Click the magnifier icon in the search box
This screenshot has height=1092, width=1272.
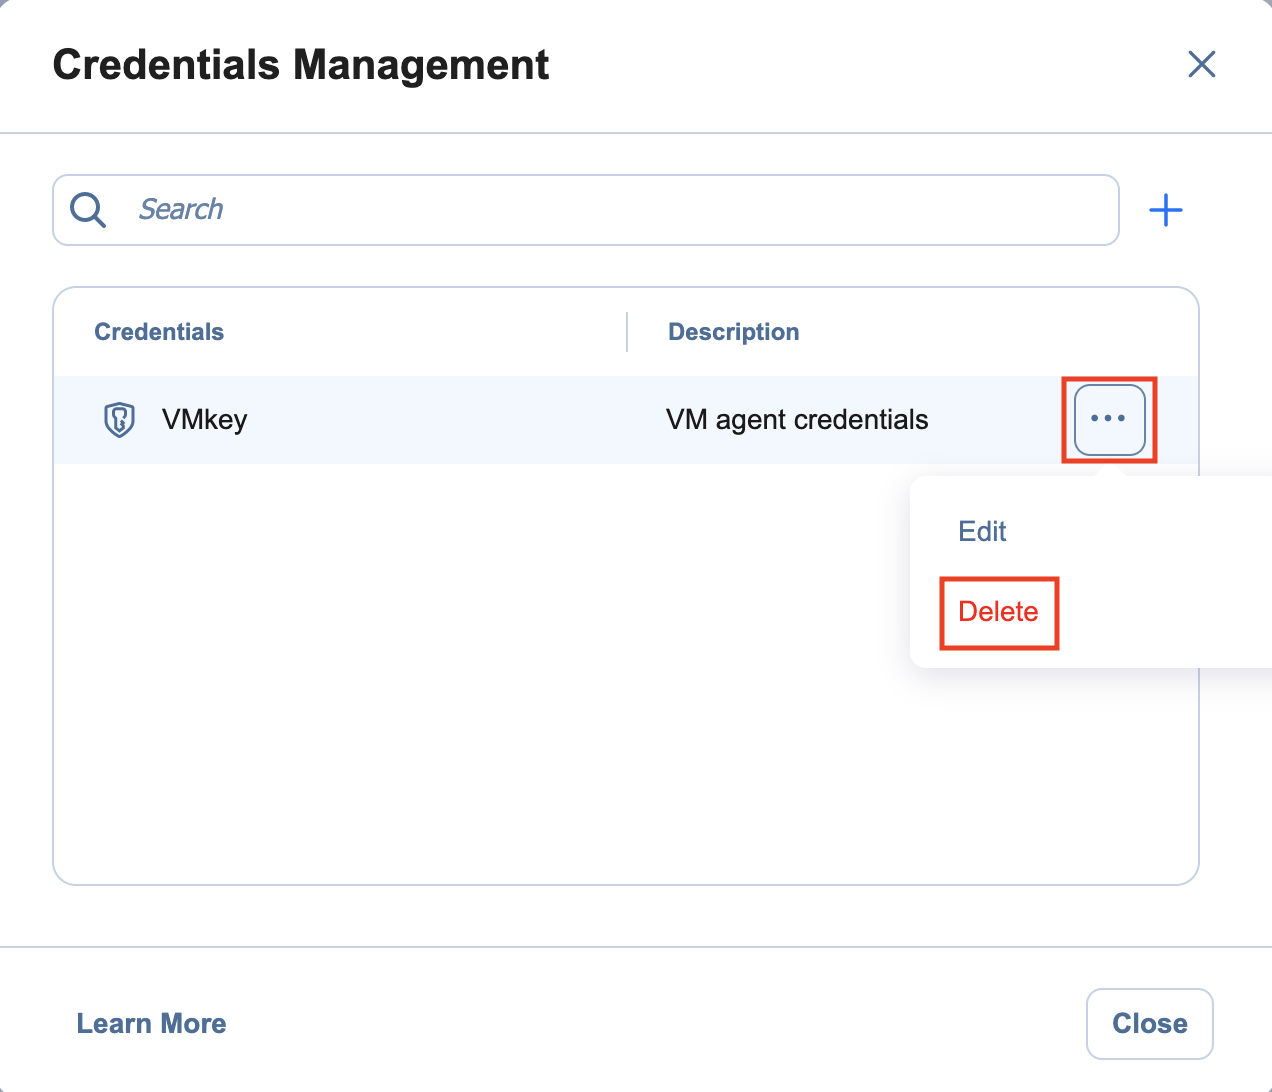click(88, 210)
